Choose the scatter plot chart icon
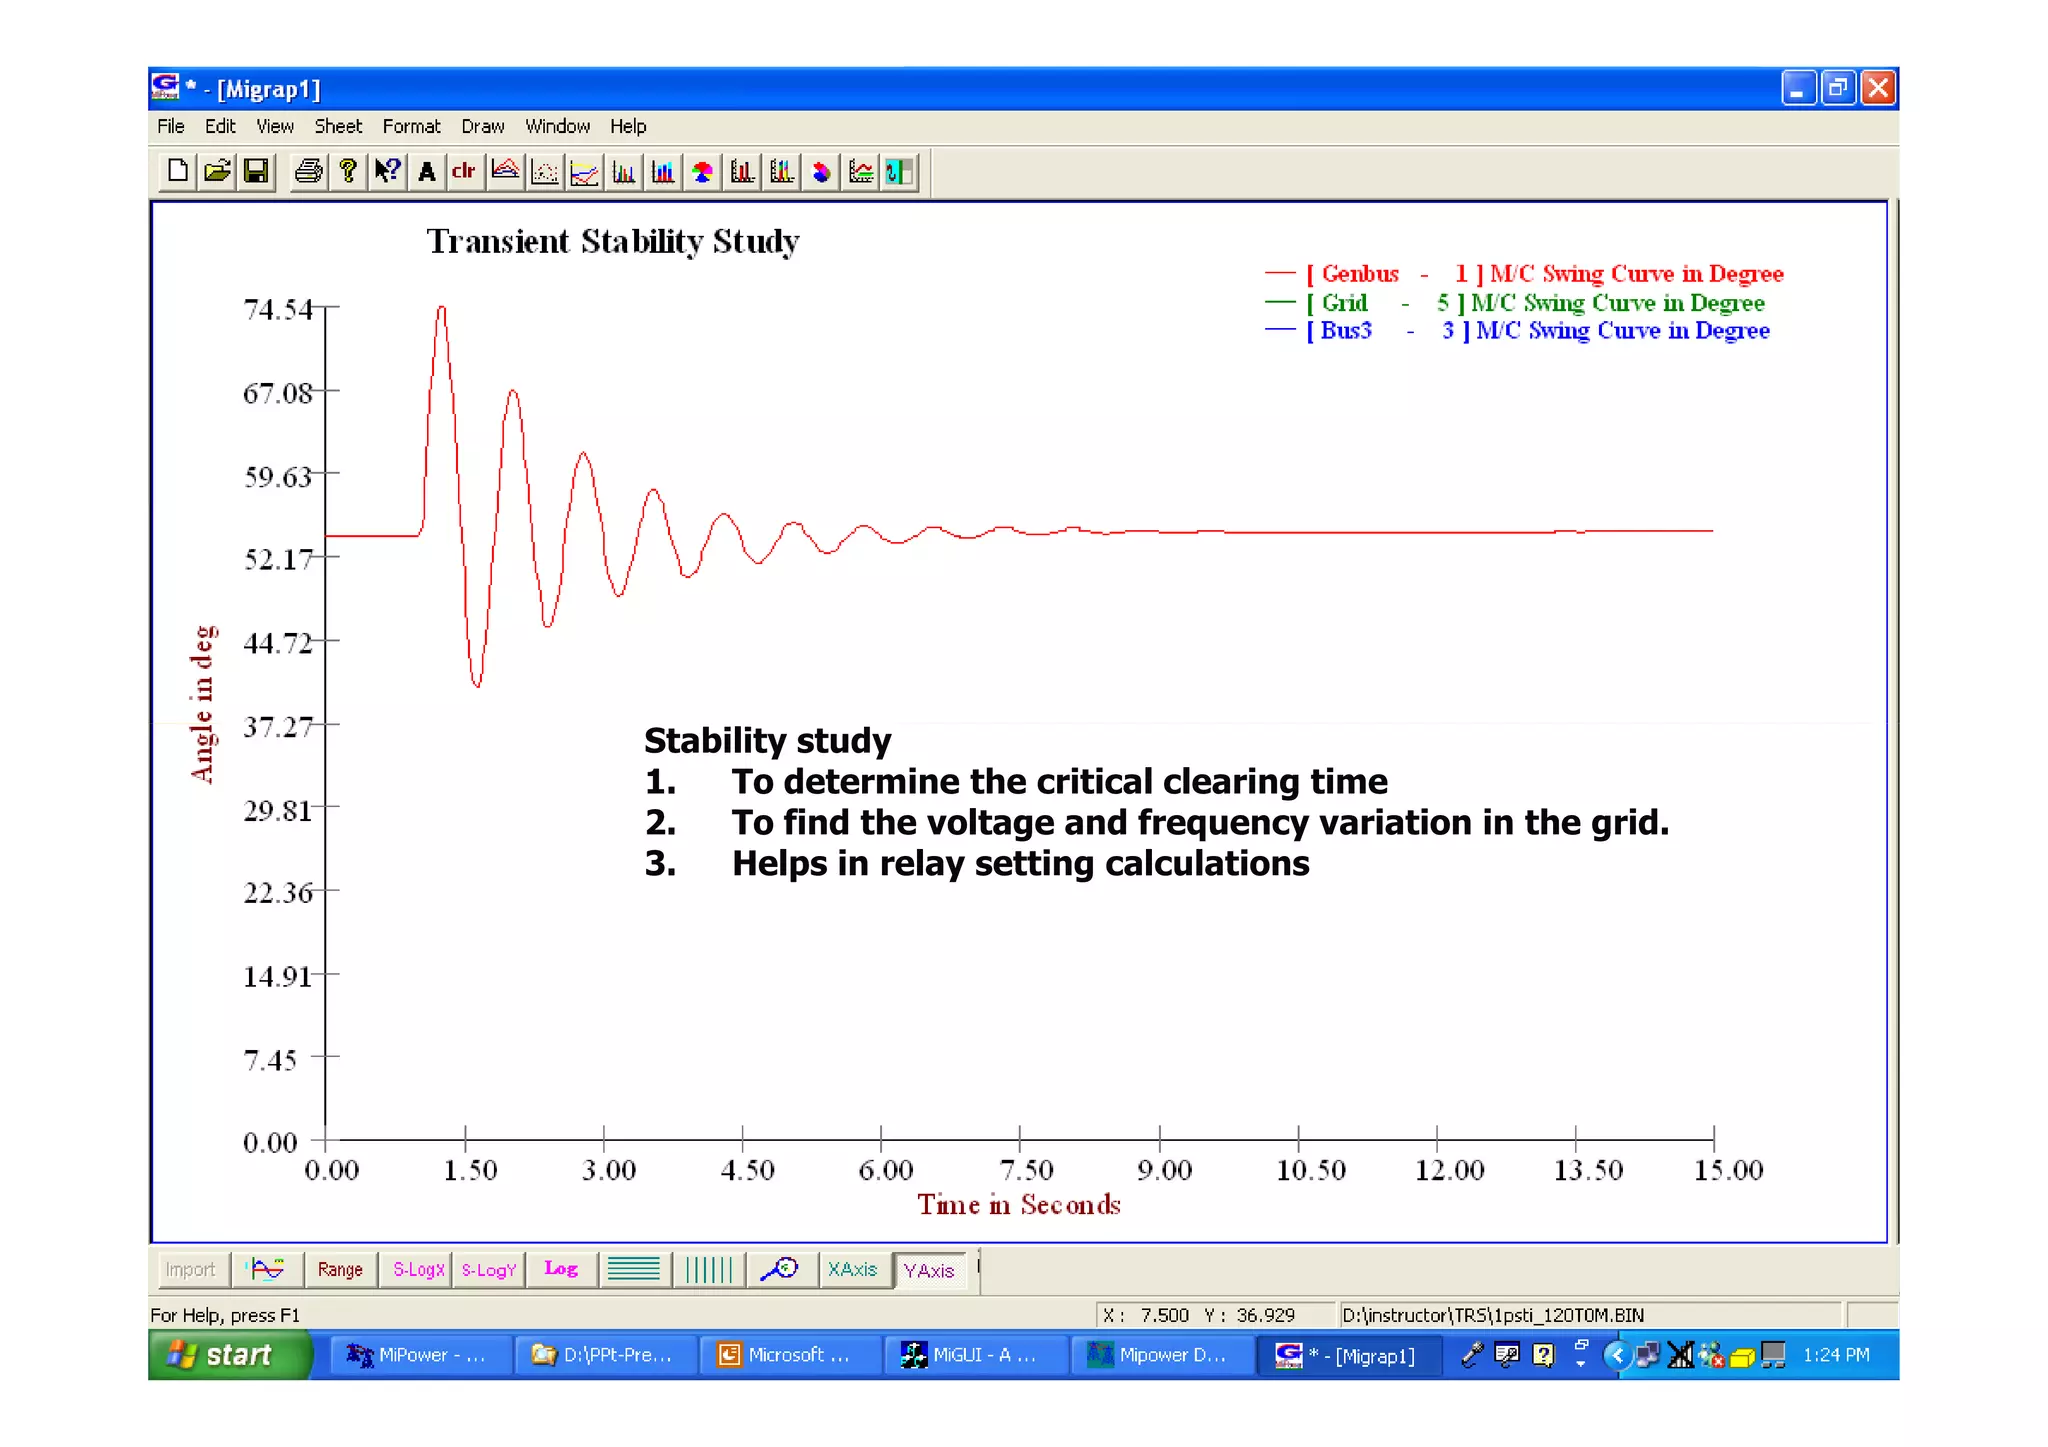The height and width of the screenshot is (1447, 2048). click(544, 172)
